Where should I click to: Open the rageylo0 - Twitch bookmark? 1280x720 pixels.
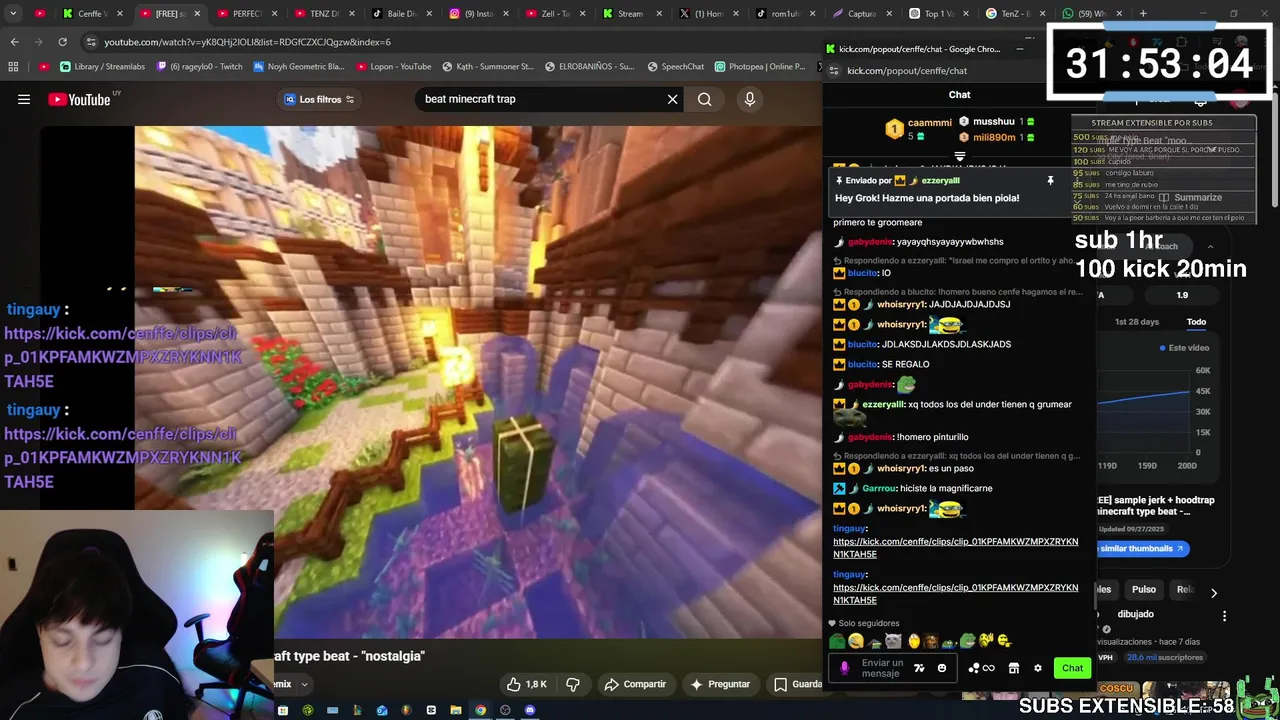tap(198, 67)
